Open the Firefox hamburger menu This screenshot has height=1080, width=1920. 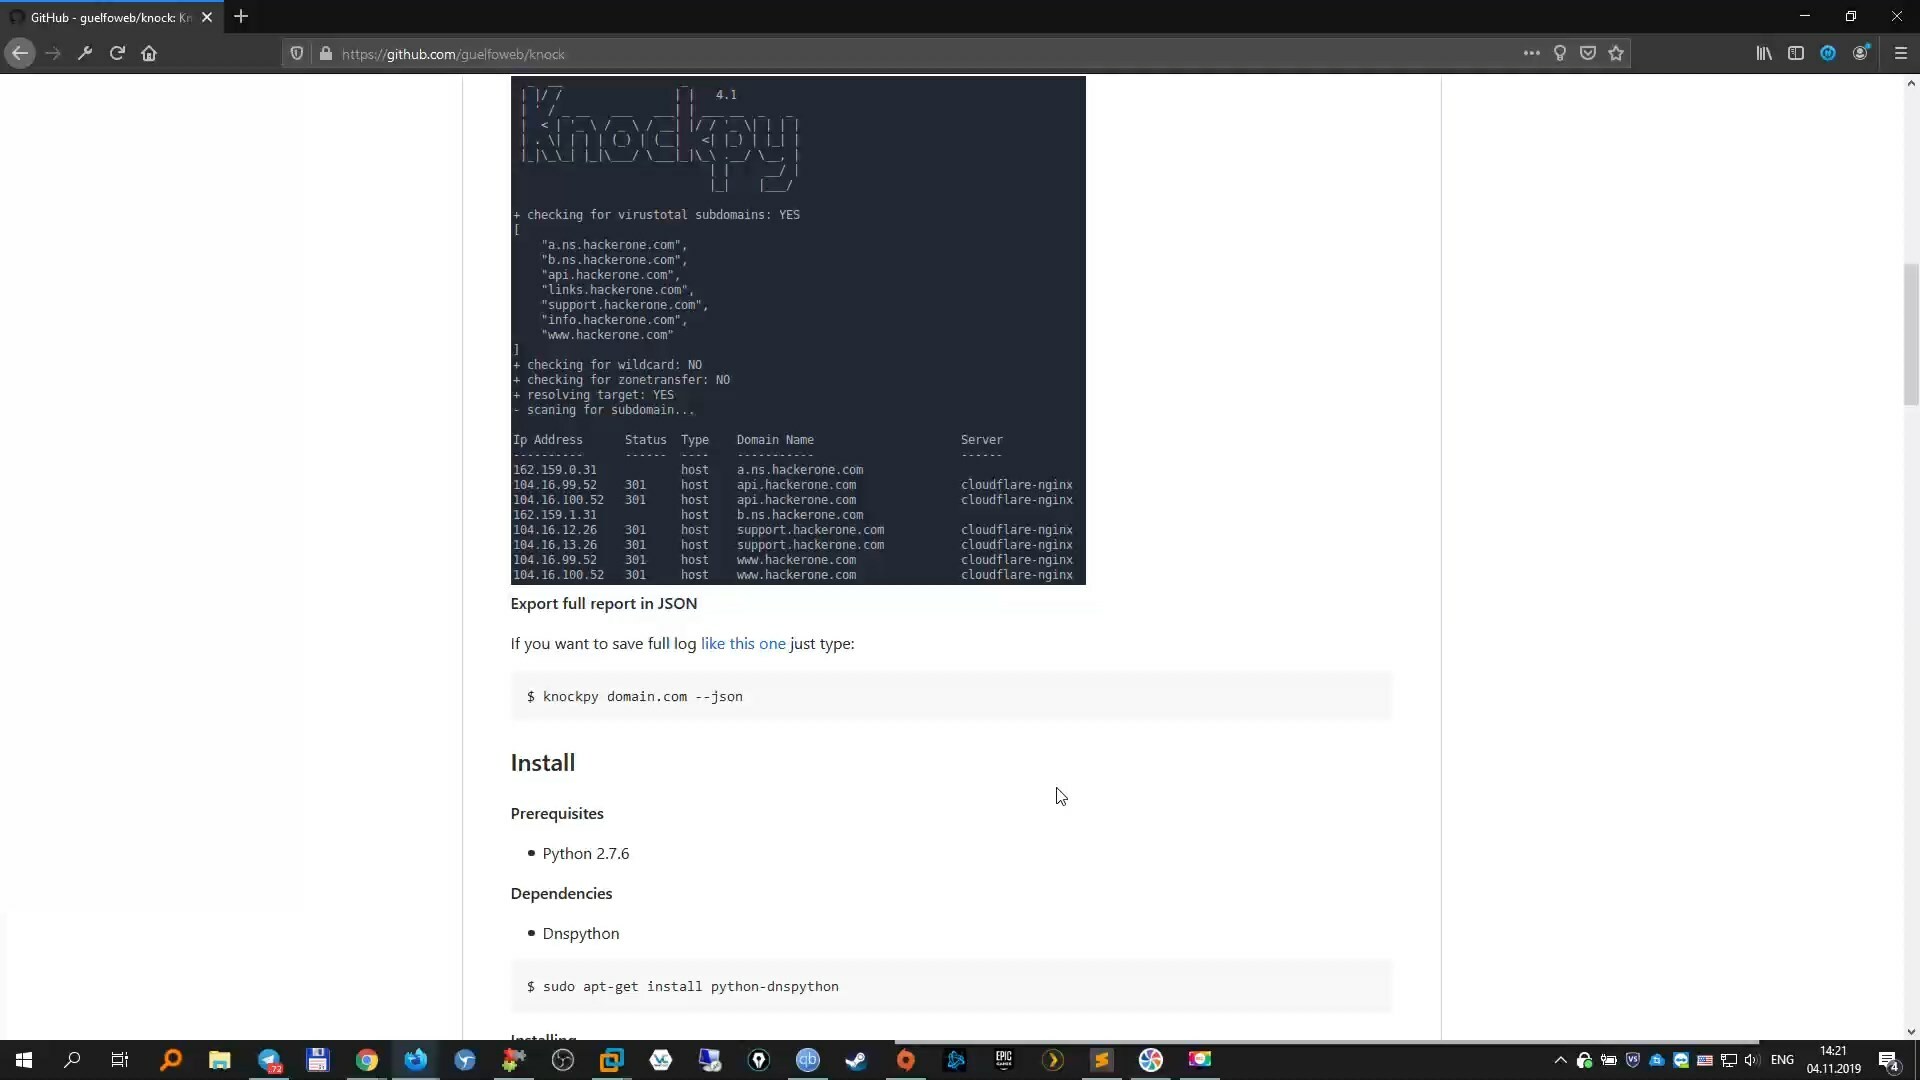click(1900, 53)
